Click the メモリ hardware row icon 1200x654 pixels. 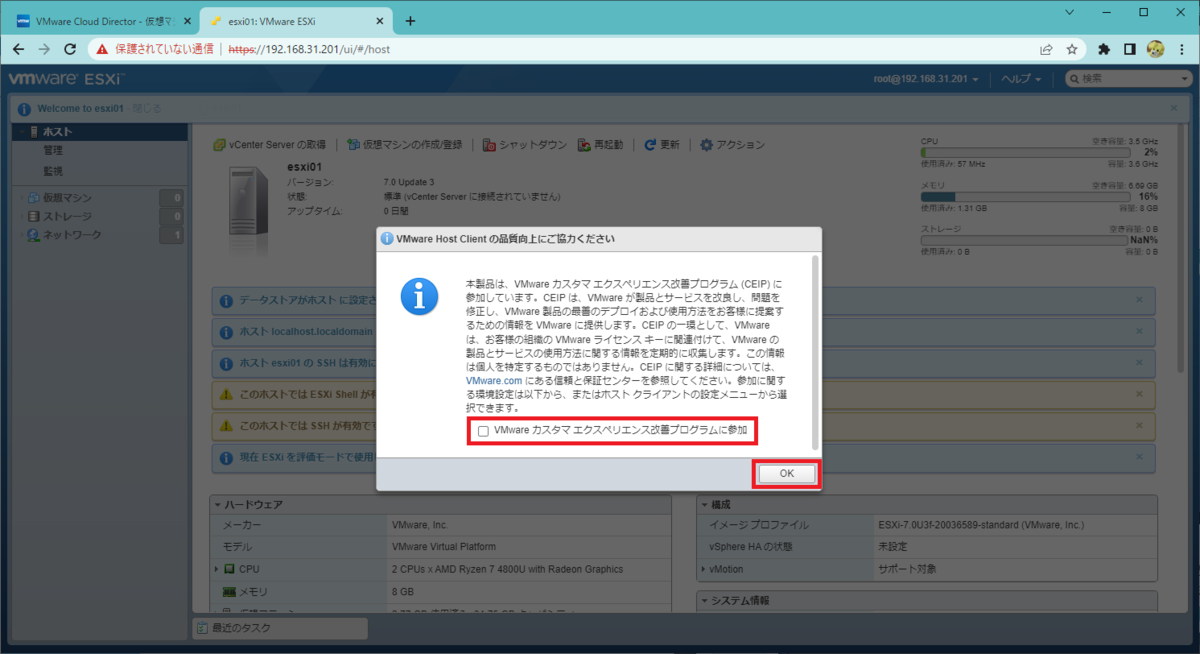point(229,591)
